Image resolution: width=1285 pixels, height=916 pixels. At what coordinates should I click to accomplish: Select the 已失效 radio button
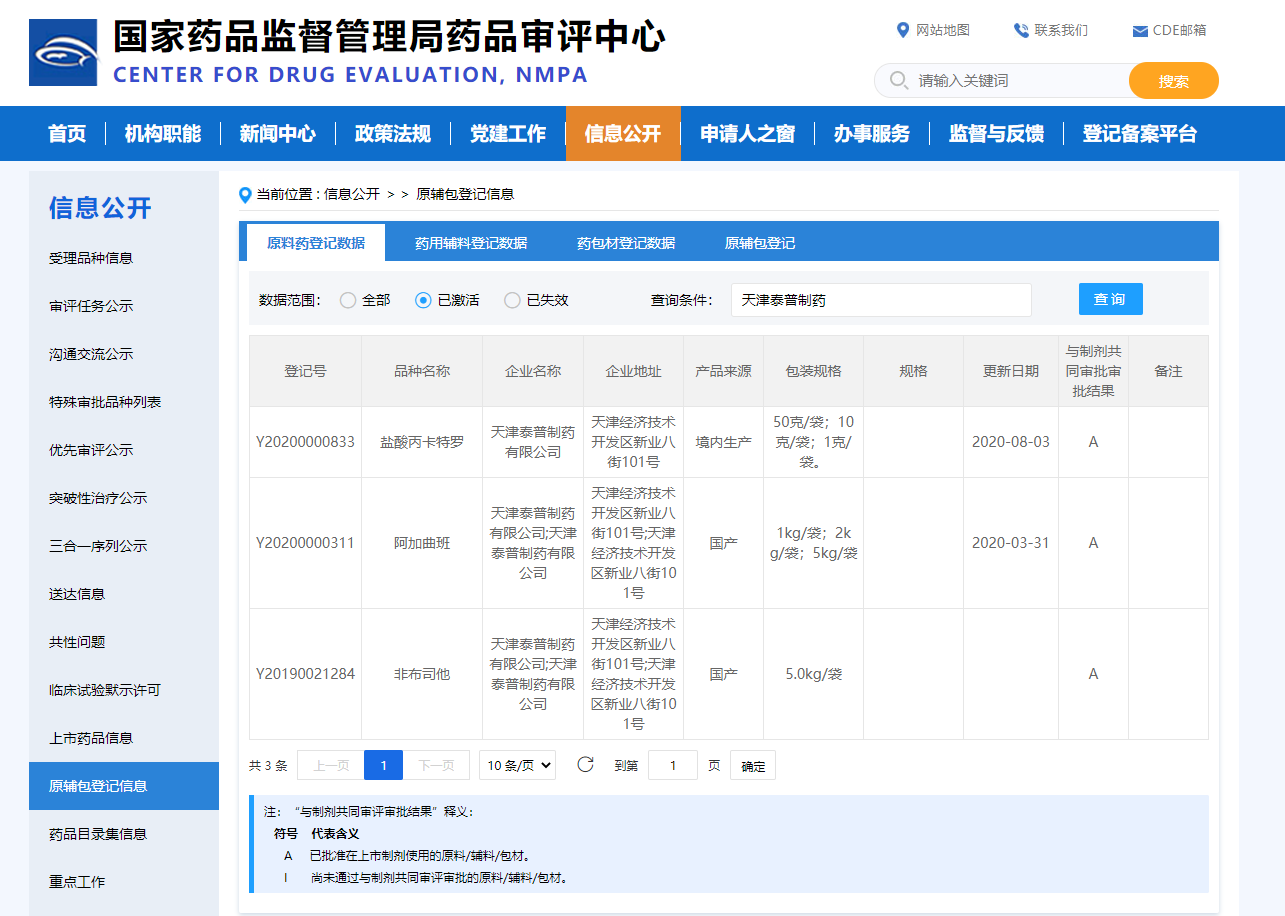coord(512,300)
